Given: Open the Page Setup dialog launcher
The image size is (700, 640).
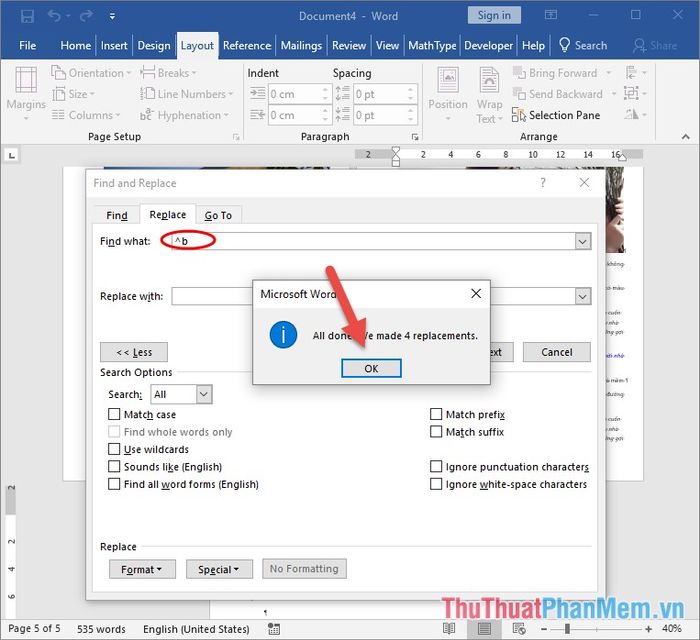Looking at the screenshot, I should tap(236, 137).
